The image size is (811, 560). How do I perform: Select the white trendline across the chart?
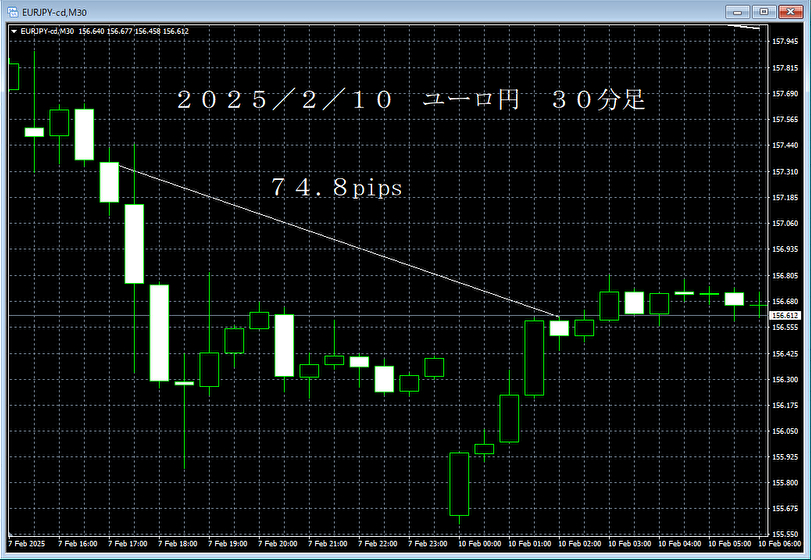pos(339,240)
